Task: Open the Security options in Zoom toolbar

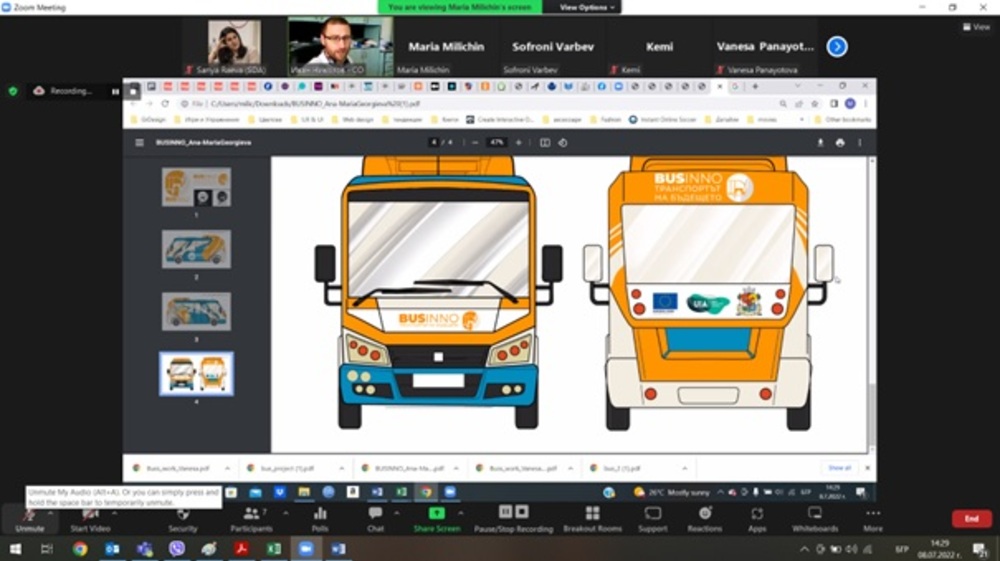Action: point(182,519)
